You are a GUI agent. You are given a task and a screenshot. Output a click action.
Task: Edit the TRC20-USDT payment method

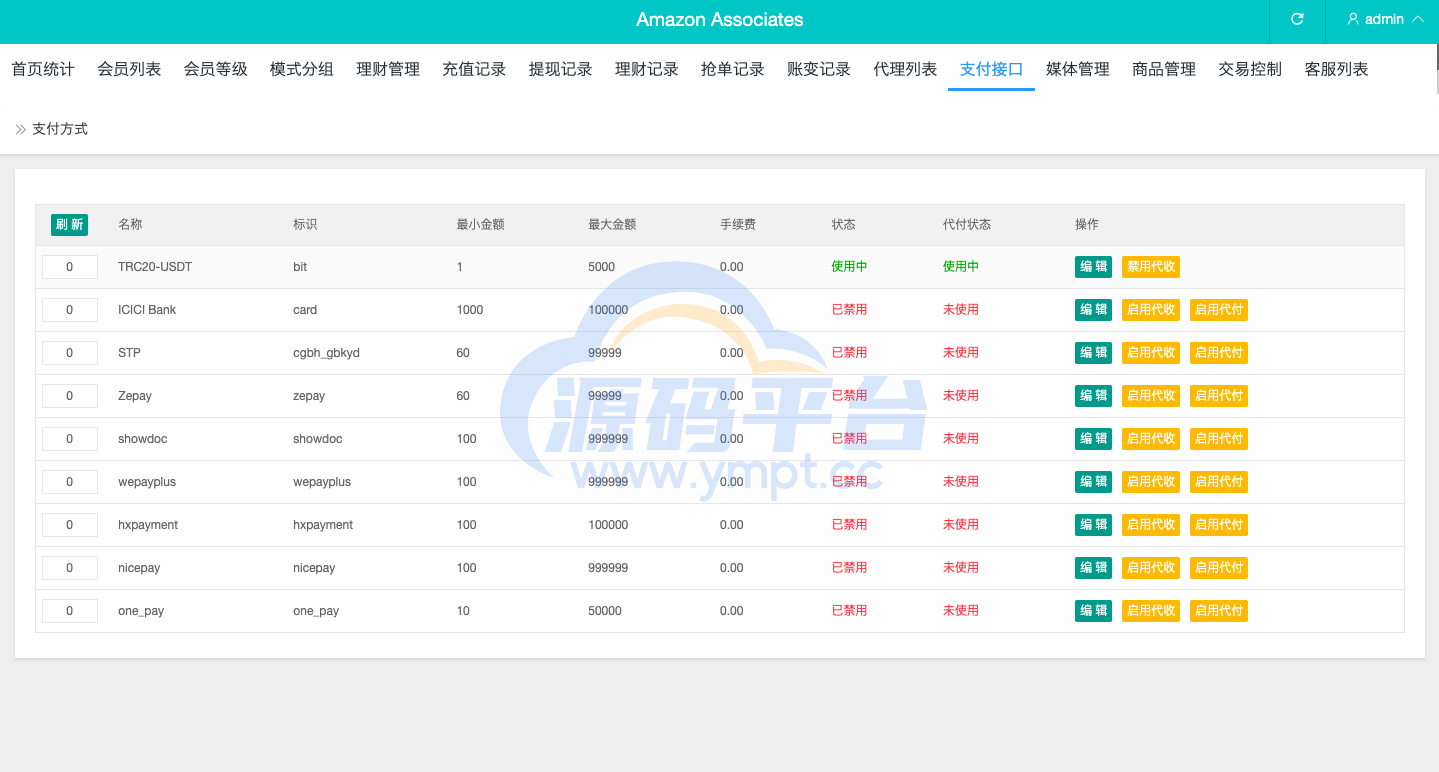click(1093, 267)
